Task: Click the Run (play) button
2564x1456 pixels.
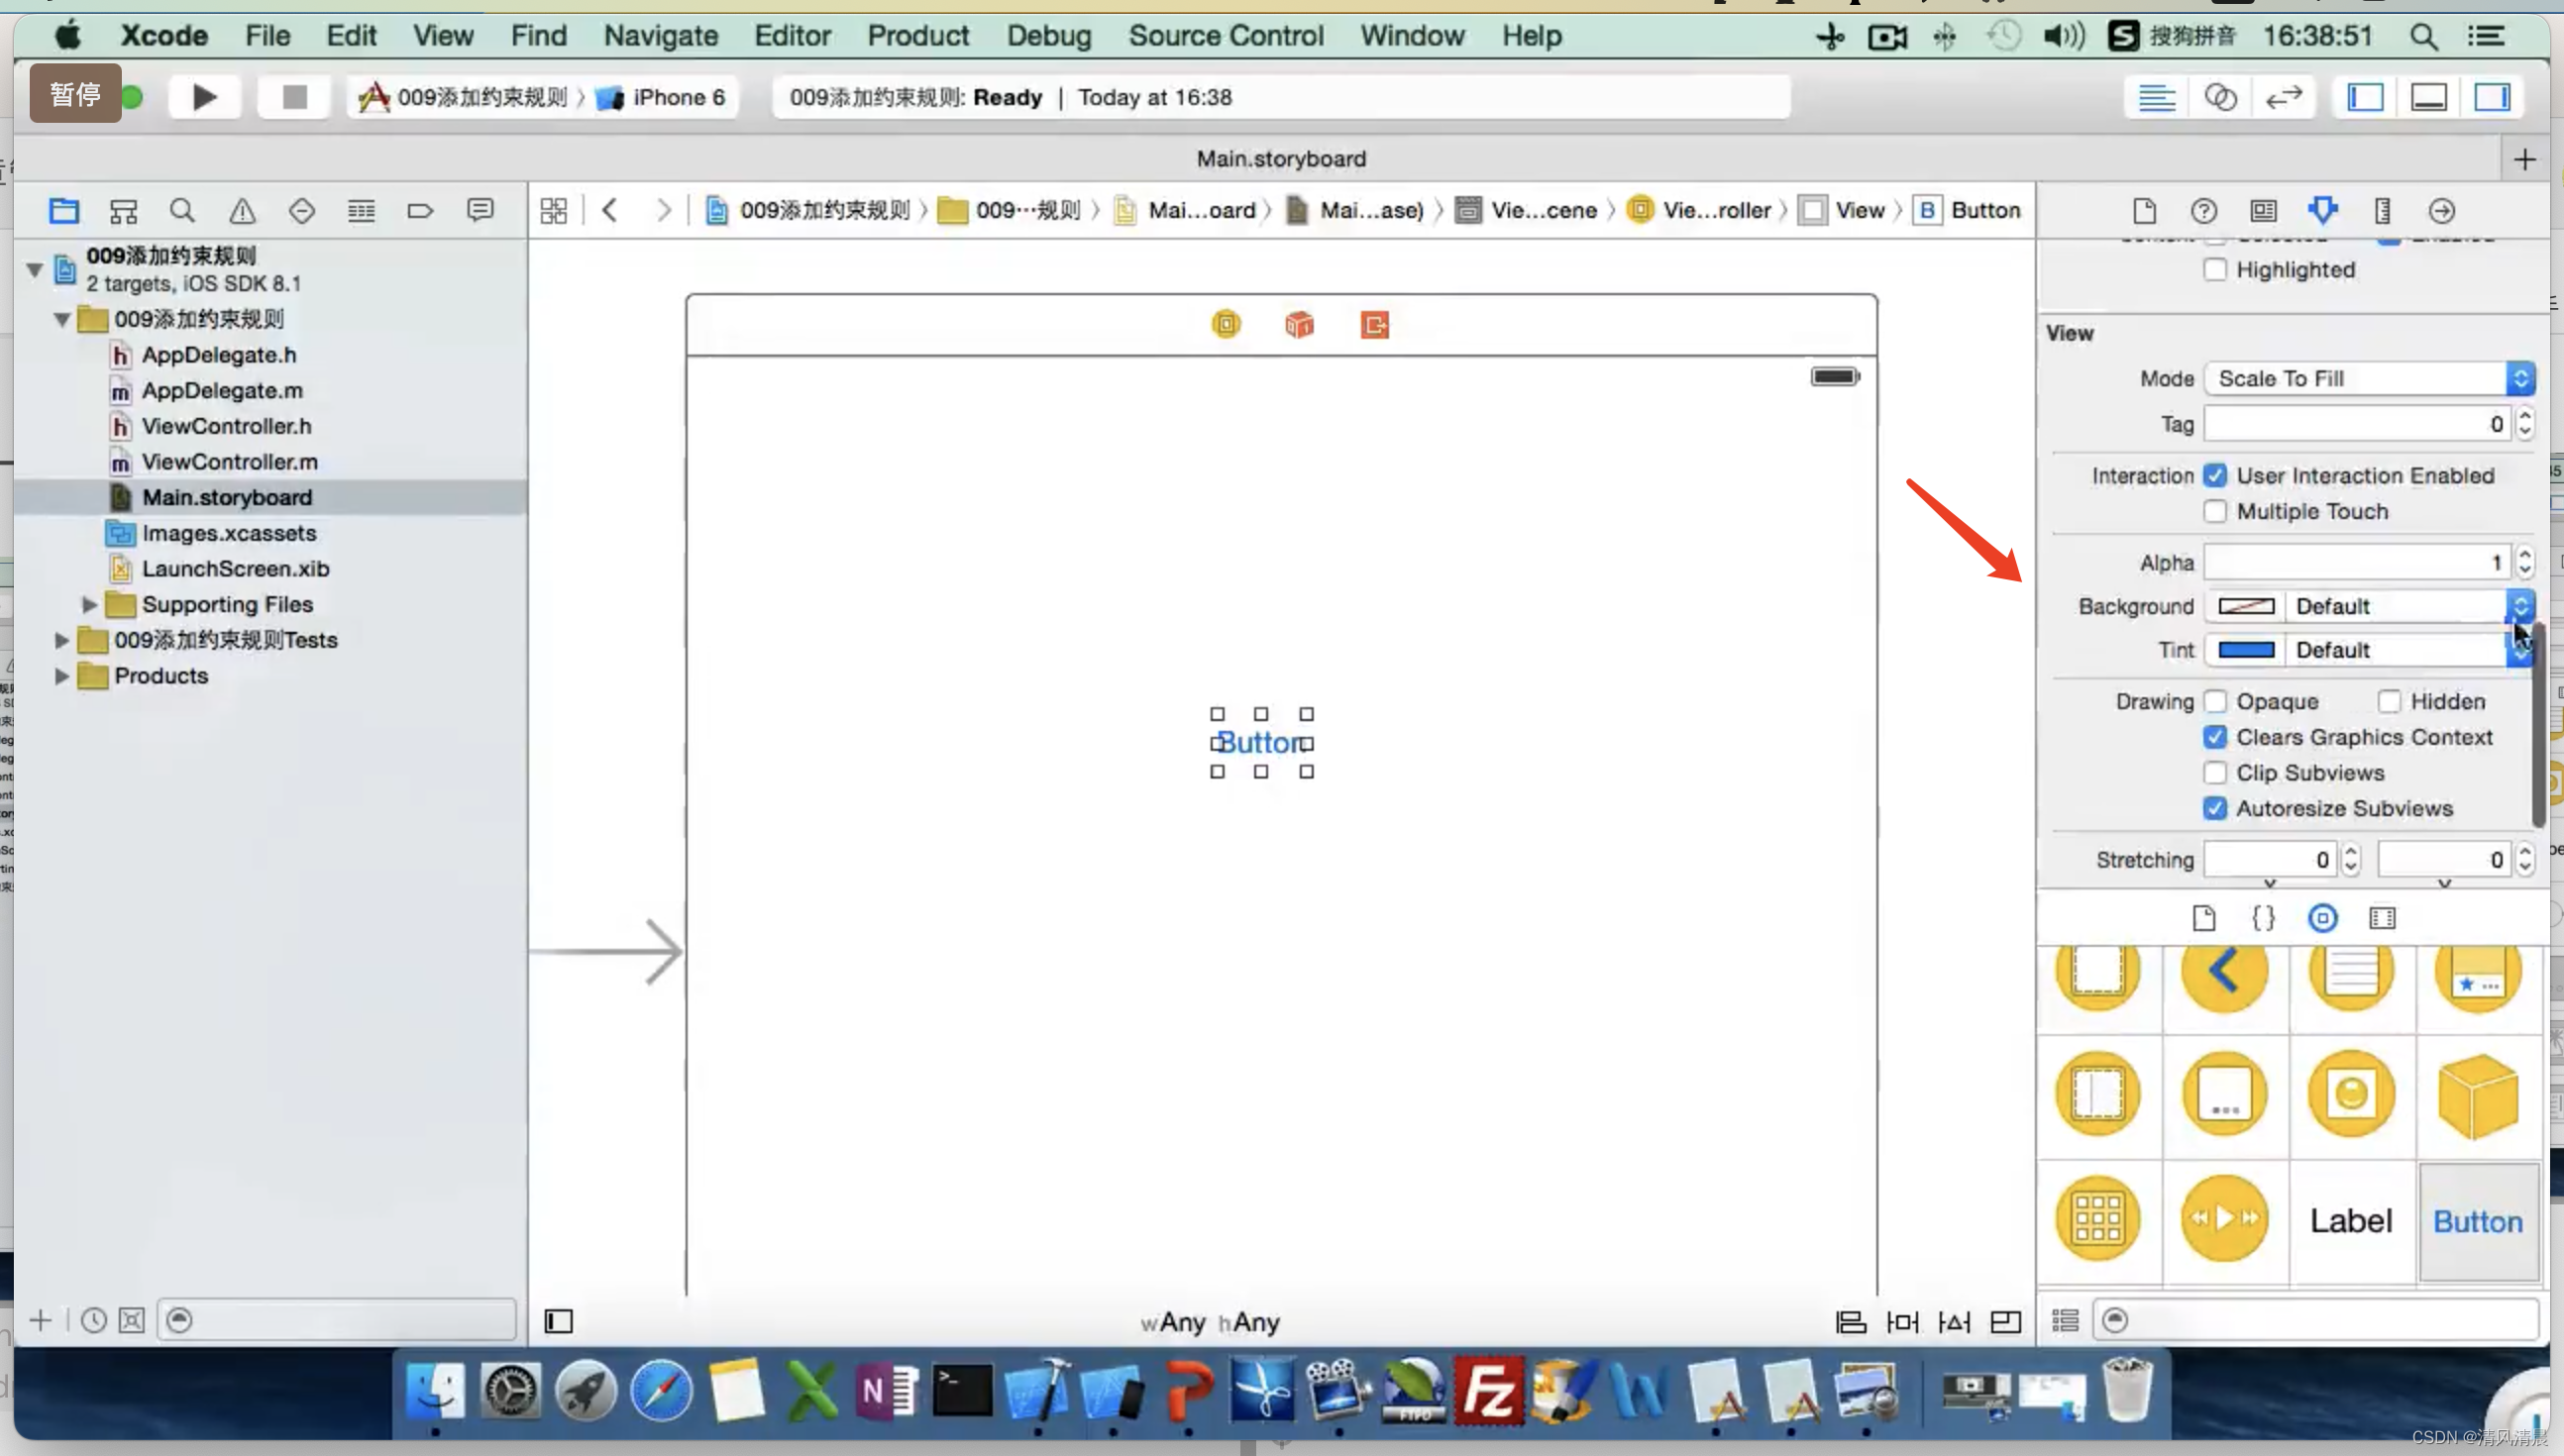Action: tap(204, 97)
